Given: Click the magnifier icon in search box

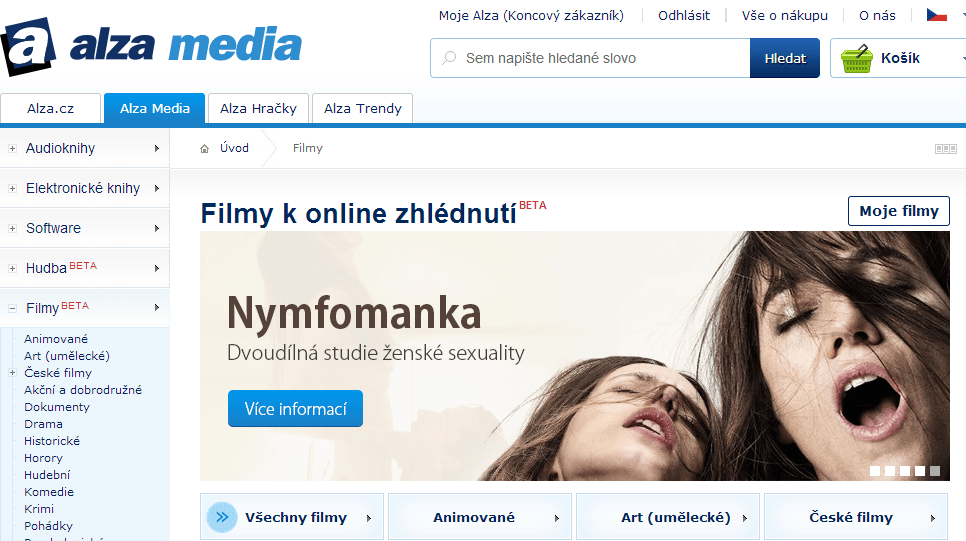Looking at the screenshot, I should point(450,58).
